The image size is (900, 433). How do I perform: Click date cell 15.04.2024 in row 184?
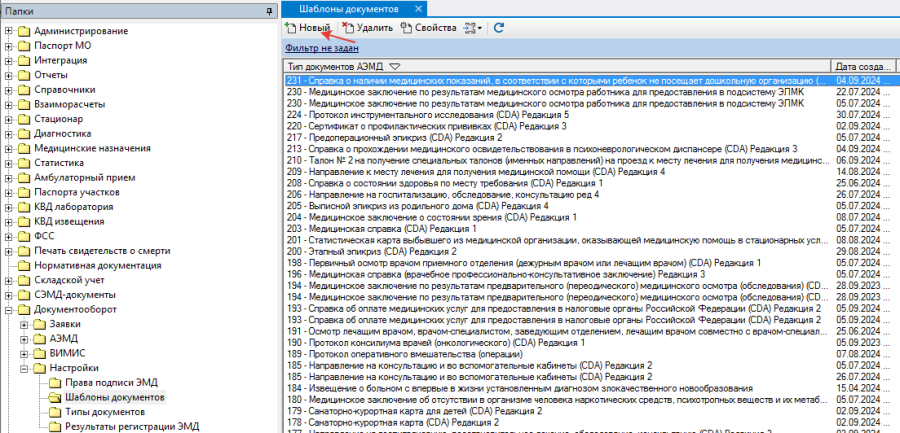coord(864,388)
